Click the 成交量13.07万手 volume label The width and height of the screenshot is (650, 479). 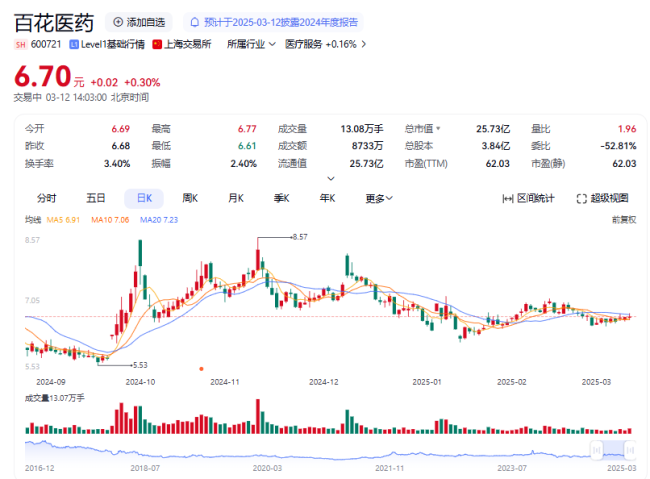tap(55, 398)
